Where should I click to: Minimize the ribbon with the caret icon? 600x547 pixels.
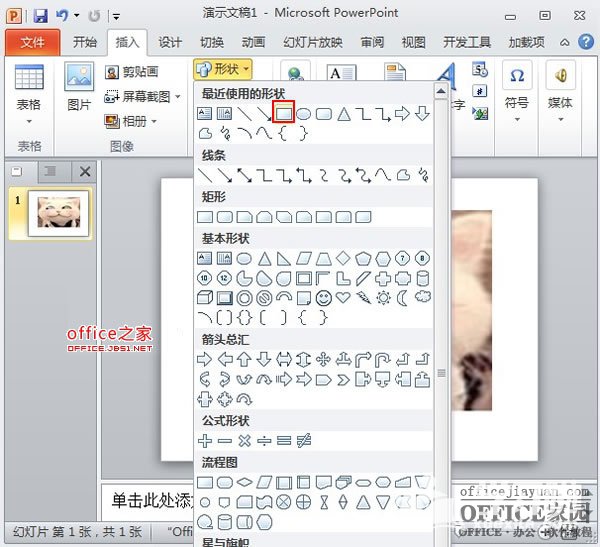[564, 42]
